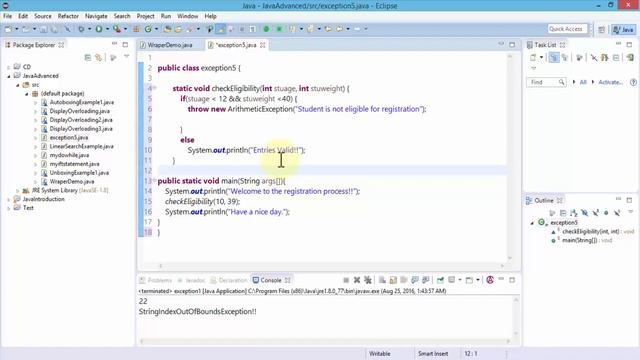Open the Run menu
The width and height of the screenshot is (640, 360).
click(x=166, y=16)
